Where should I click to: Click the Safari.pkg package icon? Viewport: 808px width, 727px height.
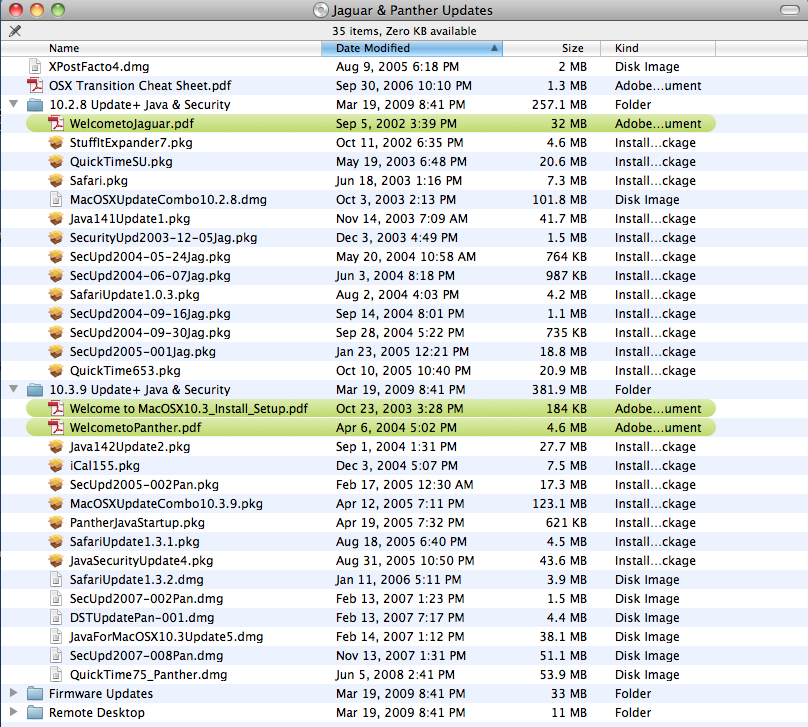pos(56,181)
